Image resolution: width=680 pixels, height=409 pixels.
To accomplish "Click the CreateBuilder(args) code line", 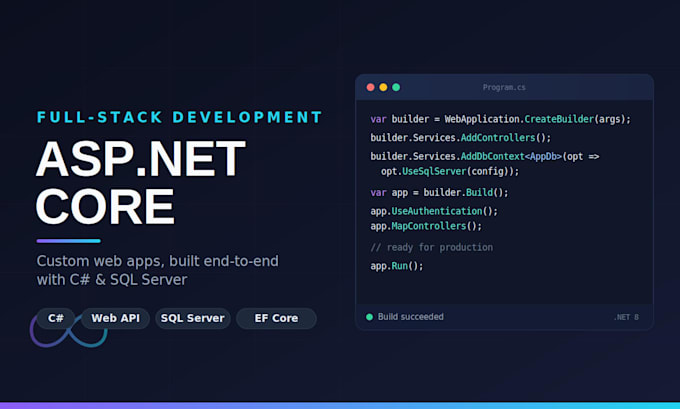I will pos(500,119).
